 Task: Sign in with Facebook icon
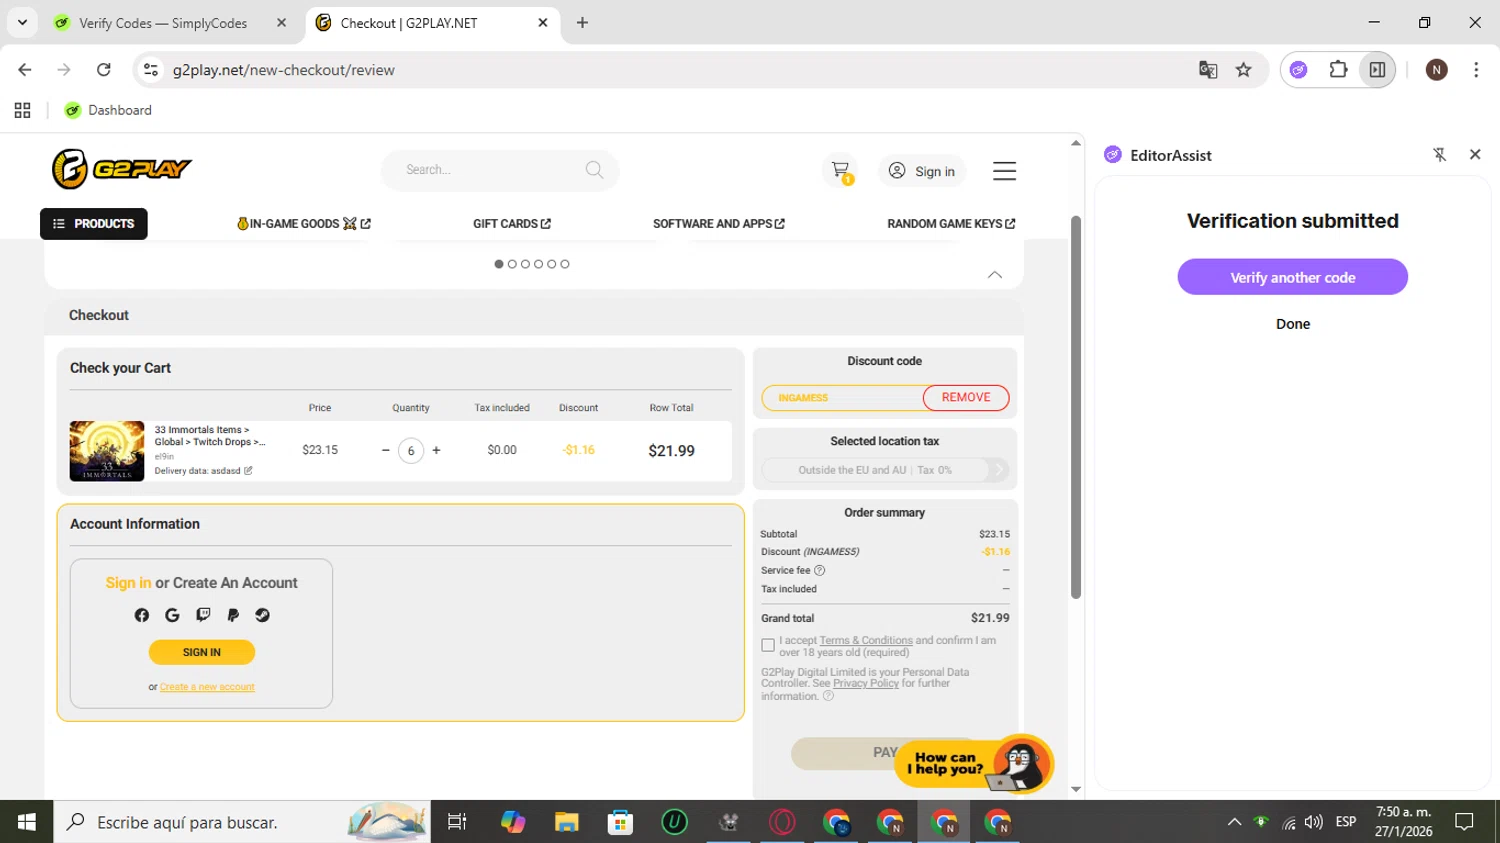tap(142, 615)
